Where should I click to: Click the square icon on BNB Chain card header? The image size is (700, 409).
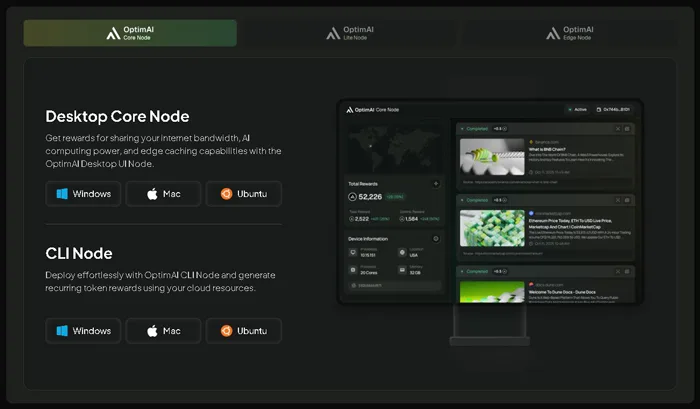tap(627, 129)
